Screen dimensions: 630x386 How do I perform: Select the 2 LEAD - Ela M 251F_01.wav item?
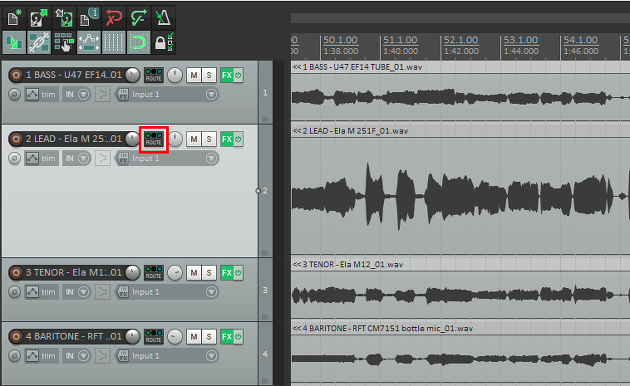[460, 191]
